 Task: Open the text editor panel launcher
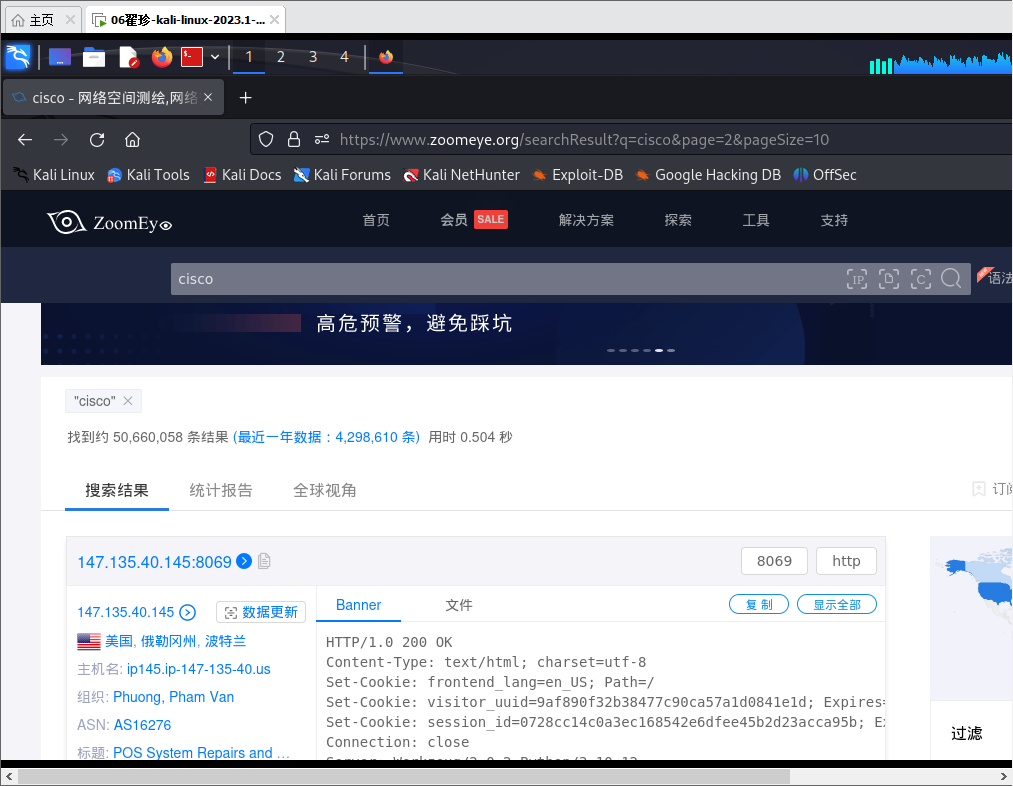point(129,57)
